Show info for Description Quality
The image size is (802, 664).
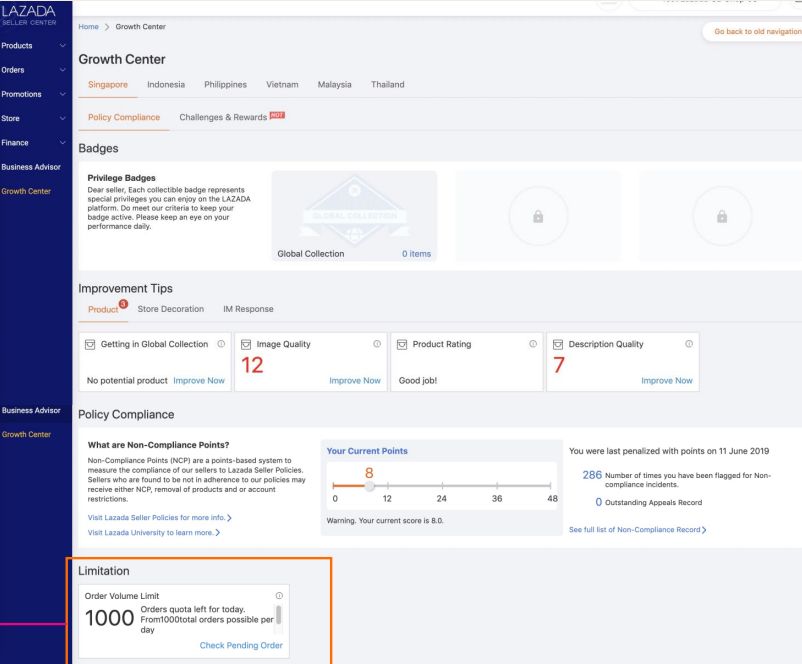click(x=689, y=344)
